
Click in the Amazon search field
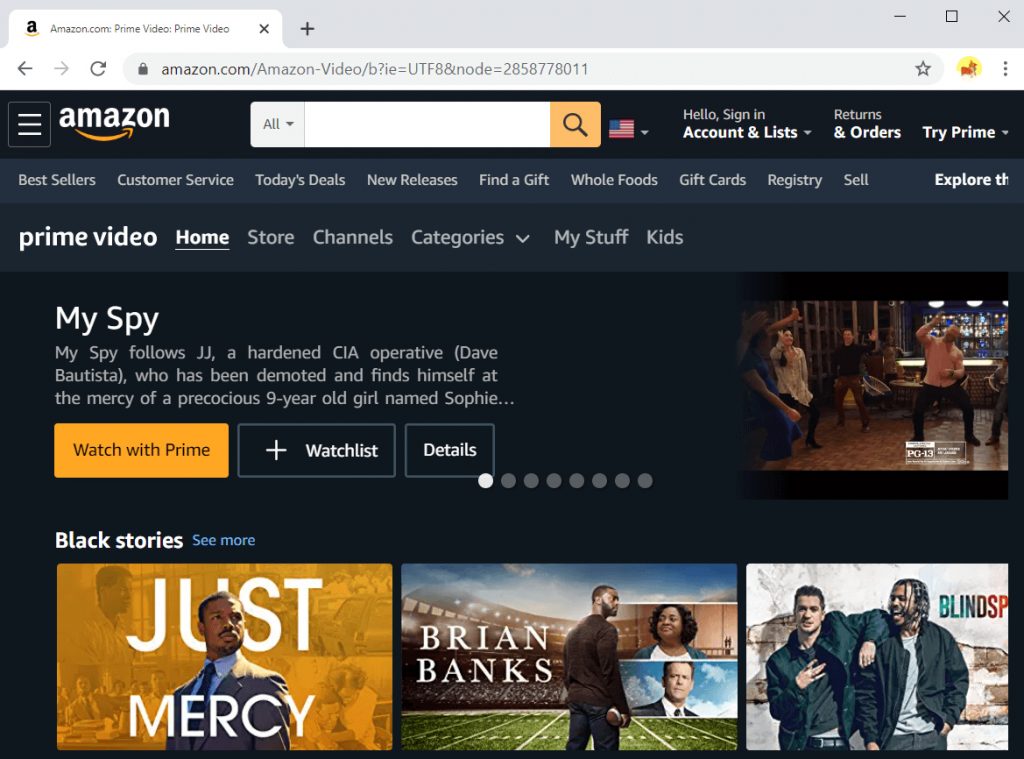(427, 124)
